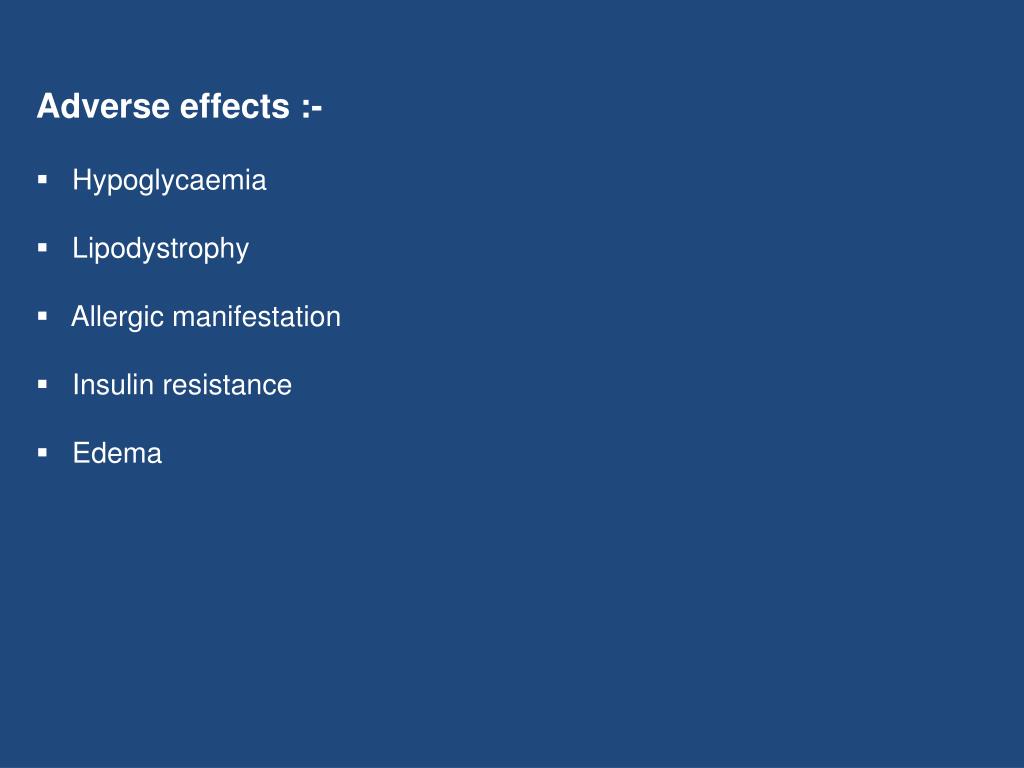
Task: Click the Hypoglycaemia bullet text
Action: 169,181
